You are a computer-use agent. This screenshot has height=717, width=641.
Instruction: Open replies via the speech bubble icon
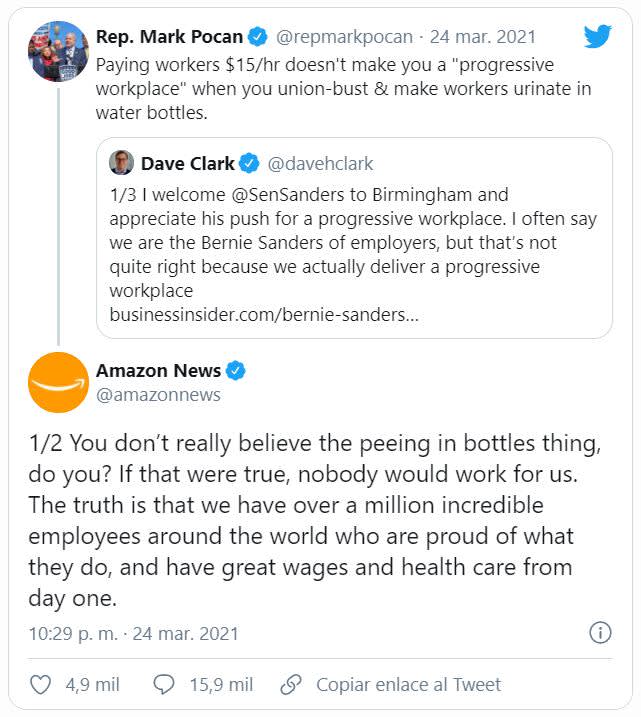164,685
